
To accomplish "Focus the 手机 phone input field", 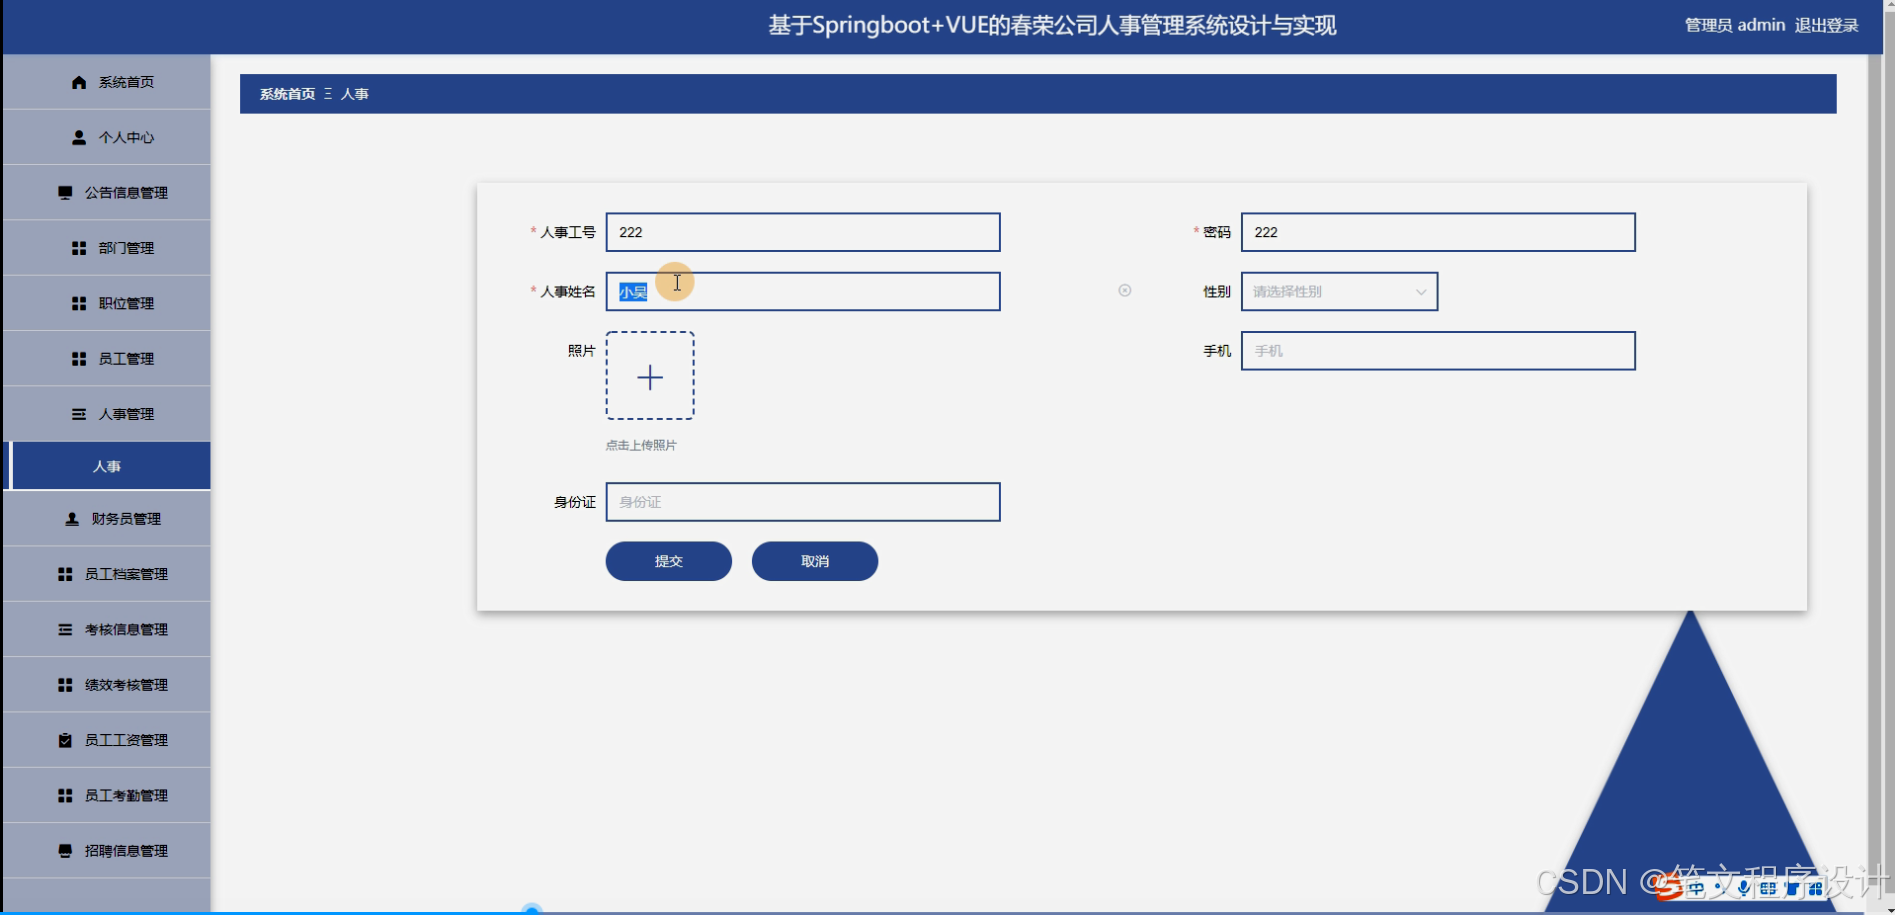I will 1437,351.
